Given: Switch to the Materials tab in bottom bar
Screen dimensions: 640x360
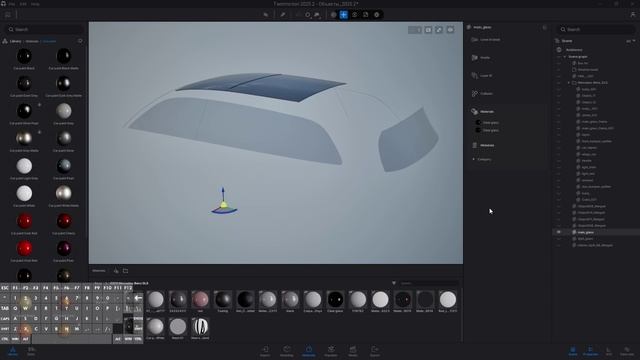Looking at the screenshot, I should coord(309,351).
